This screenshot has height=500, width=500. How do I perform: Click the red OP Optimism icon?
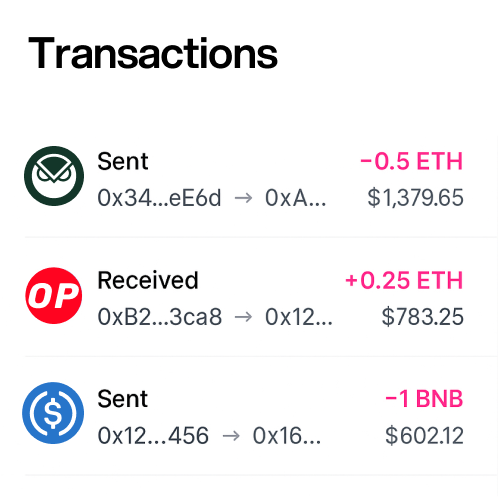tap(54, 295)
